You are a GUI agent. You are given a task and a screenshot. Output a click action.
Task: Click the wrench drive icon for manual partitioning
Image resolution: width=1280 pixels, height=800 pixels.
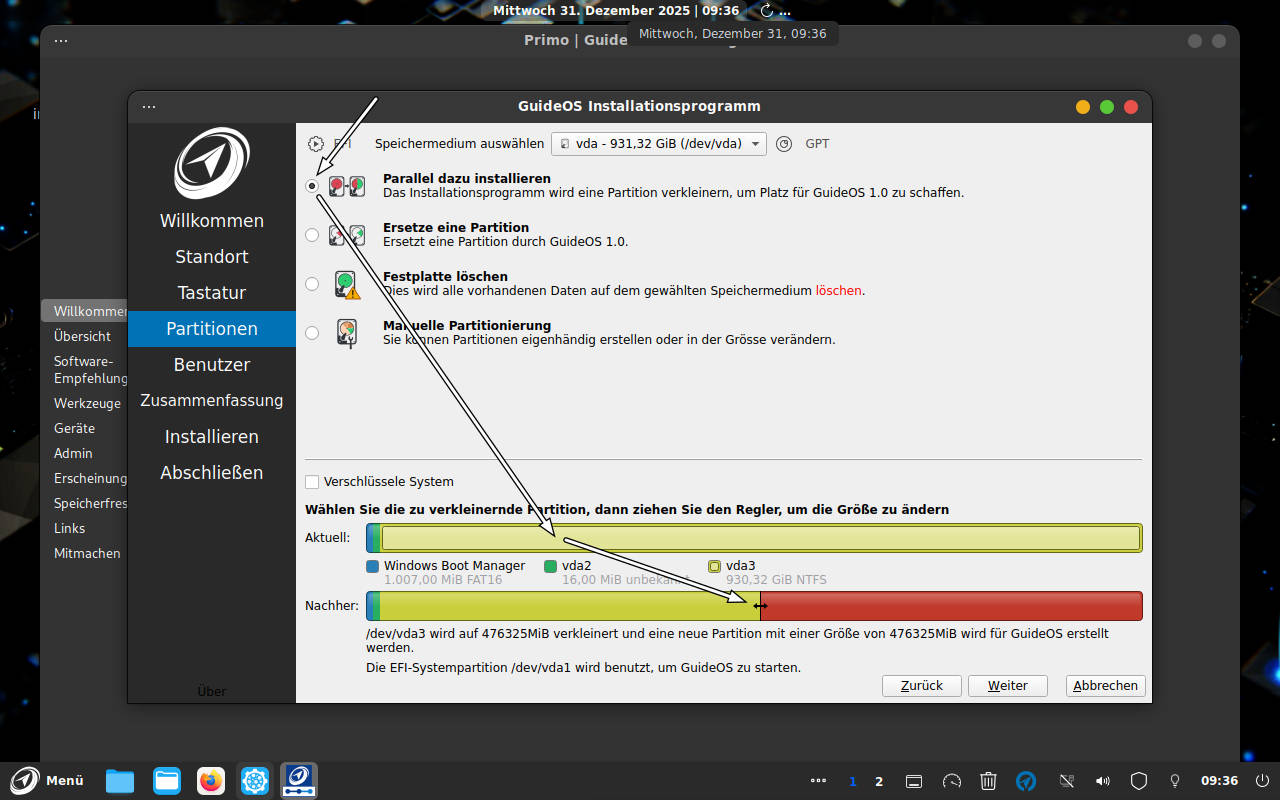point(347,333)
